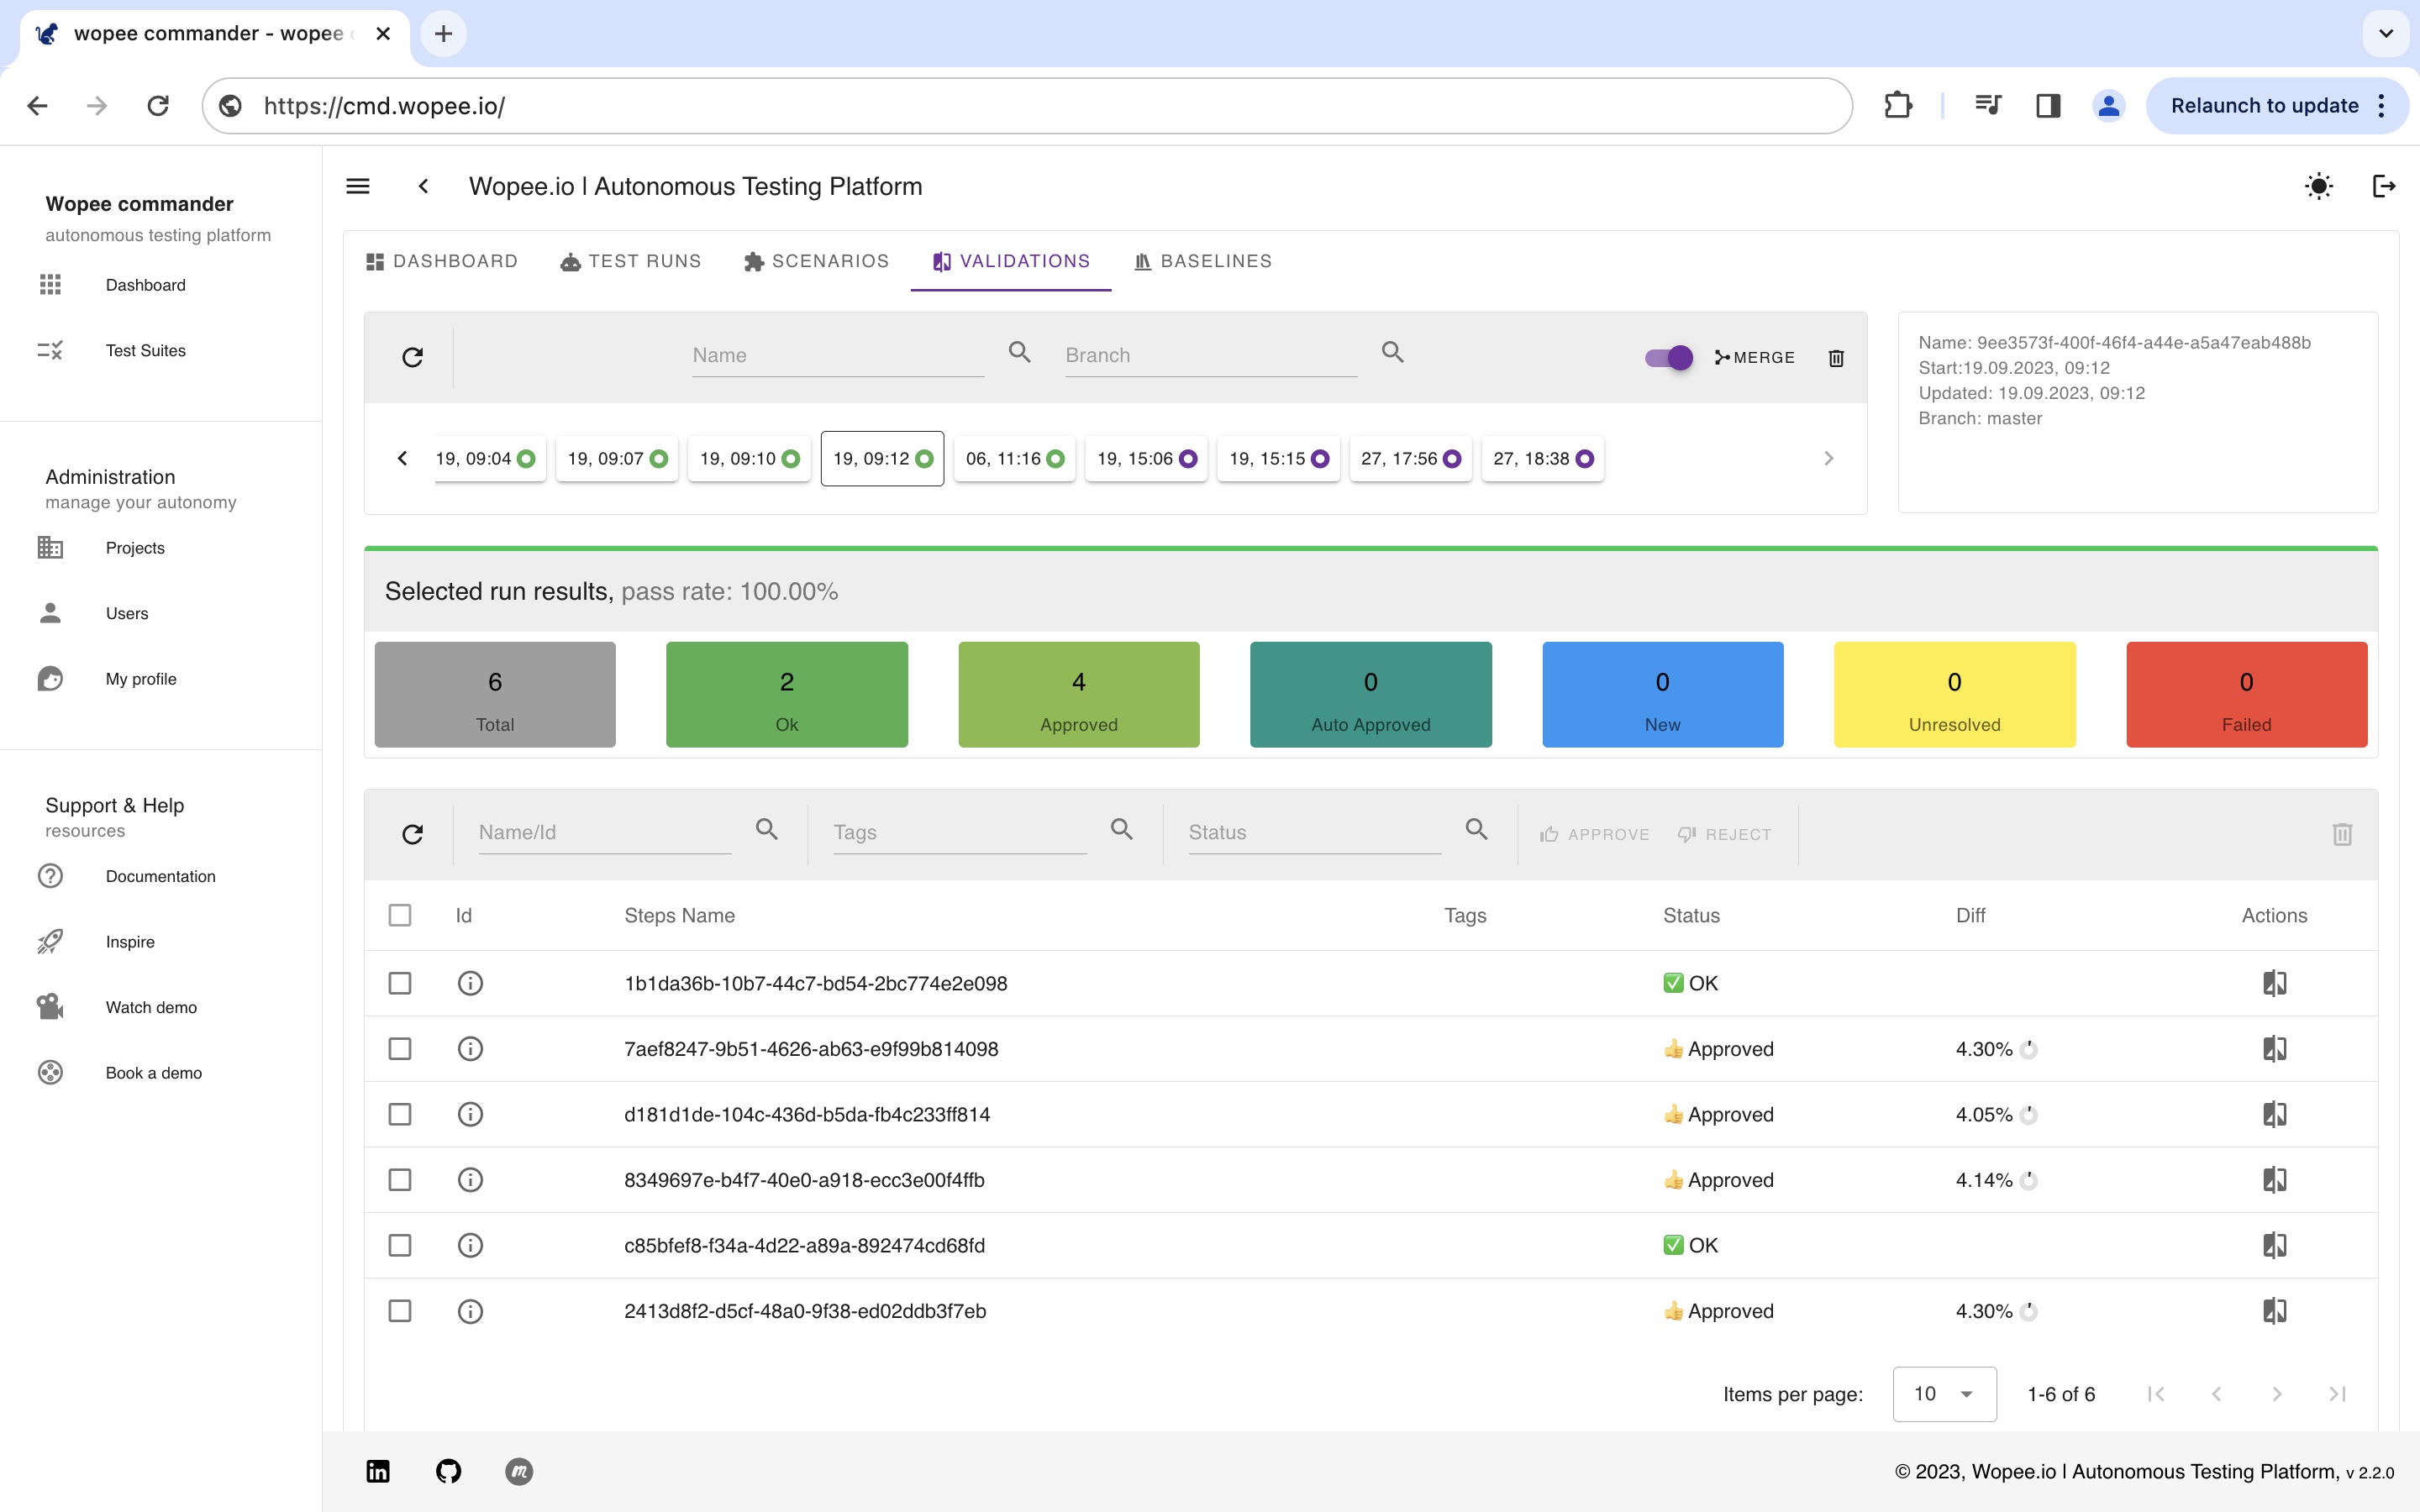Toggle the switch next to MERGE

coord(1668,357)
